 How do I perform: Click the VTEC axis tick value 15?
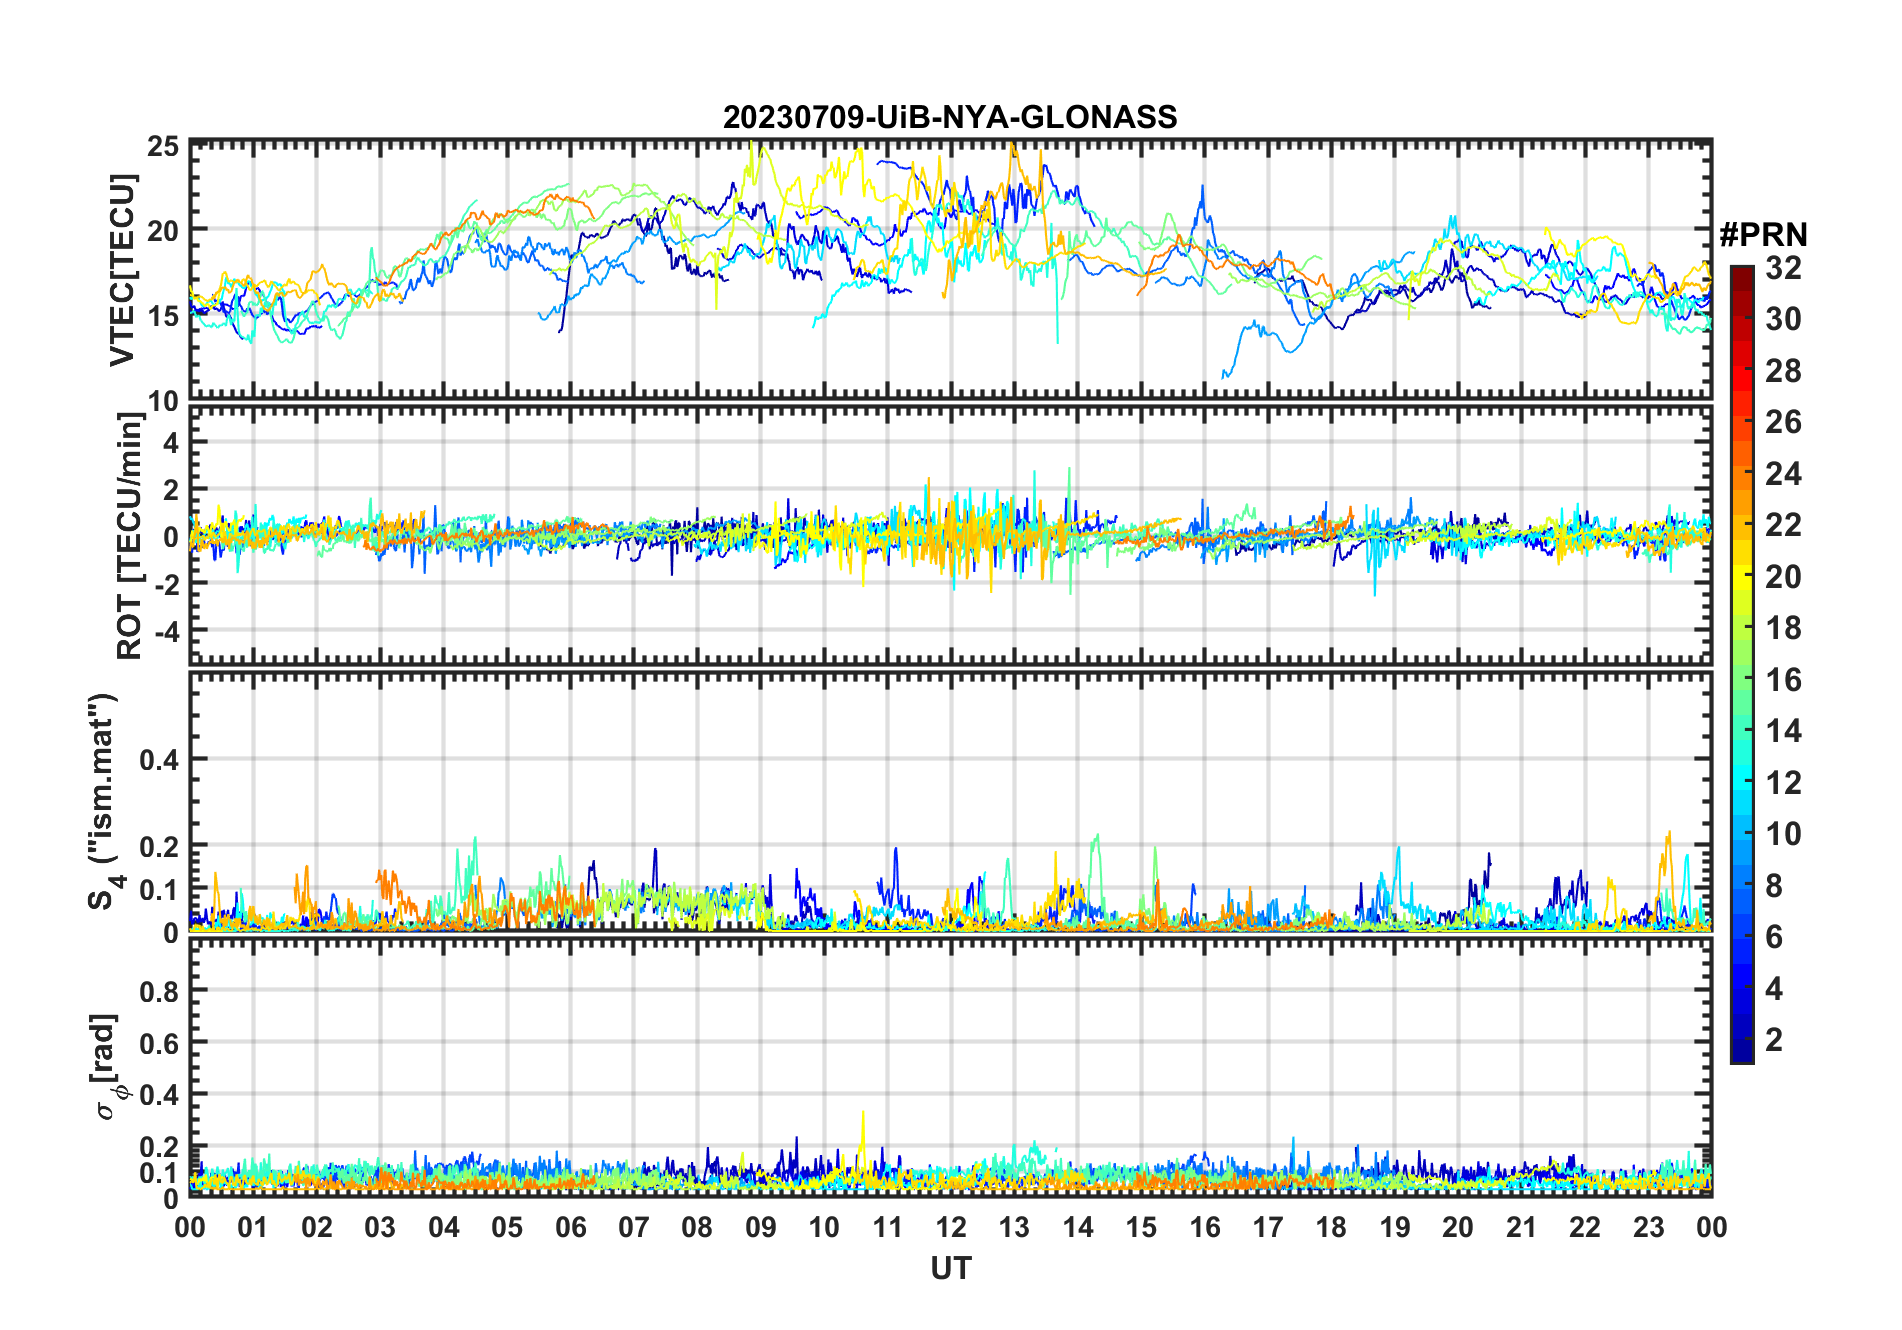(163, 316)
